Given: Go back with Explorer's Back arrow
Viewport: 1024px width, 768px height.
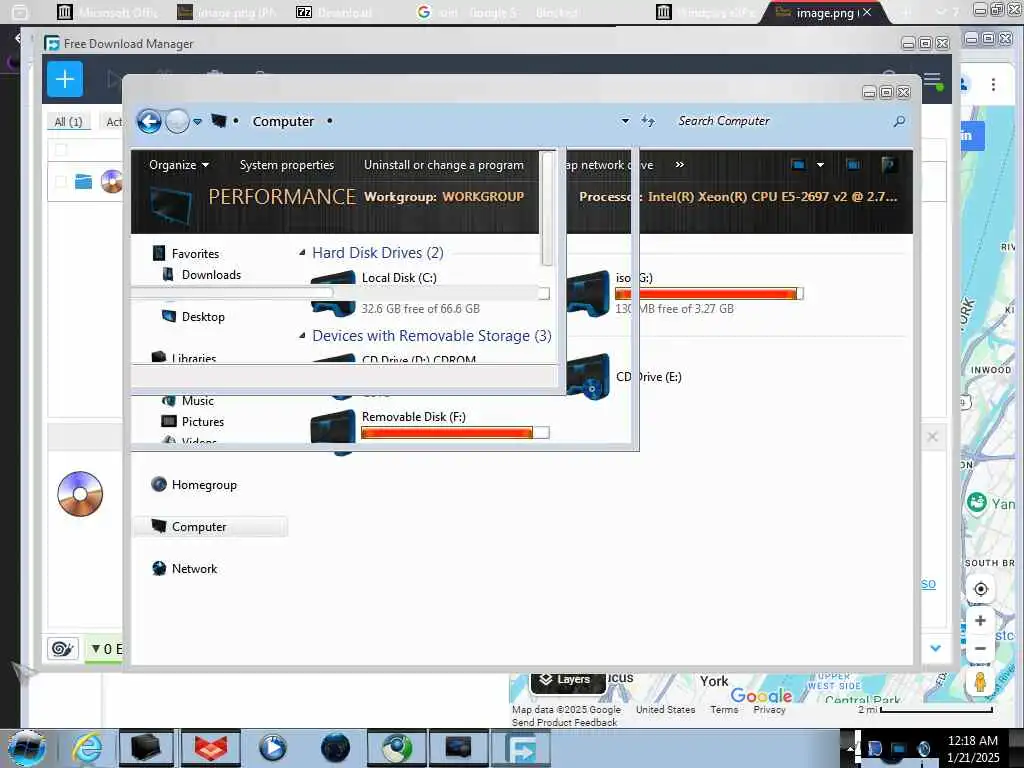Looking at the screenshot, I should click(x=149, y=121).
